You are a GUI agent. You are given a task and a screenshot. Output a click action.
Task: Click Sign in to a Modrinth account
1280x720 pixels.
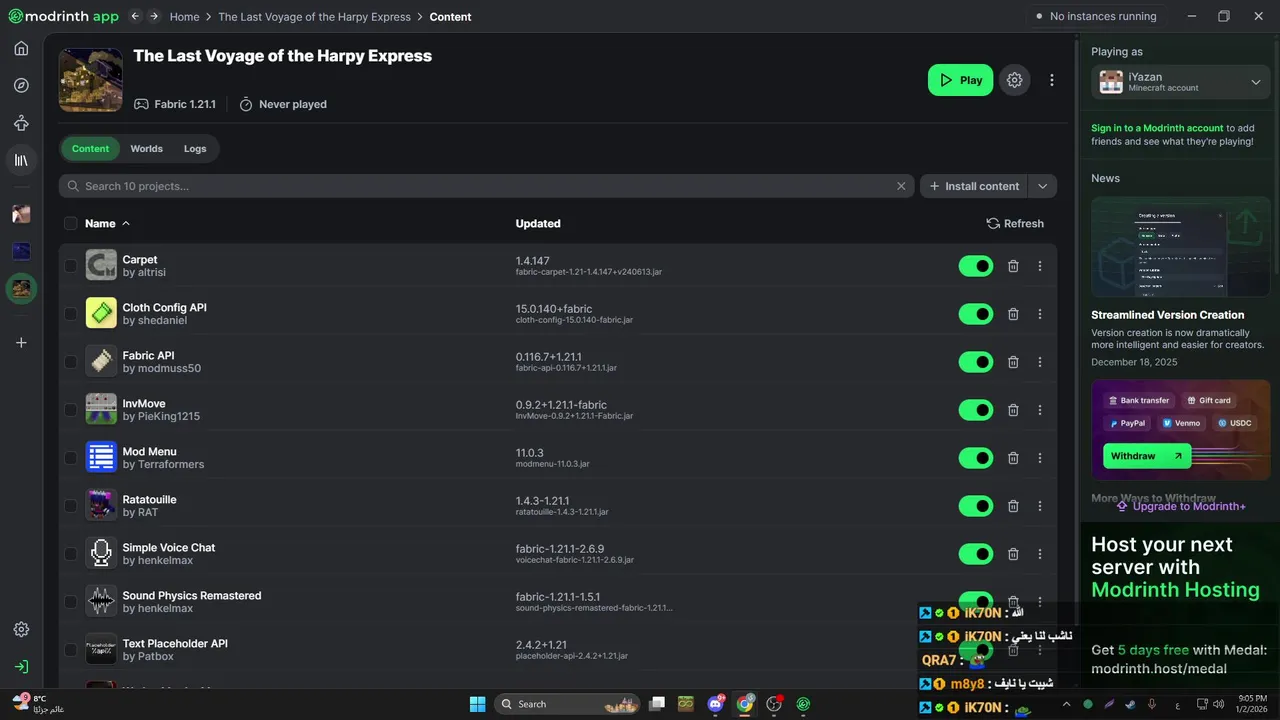(x=1157, y=128)
